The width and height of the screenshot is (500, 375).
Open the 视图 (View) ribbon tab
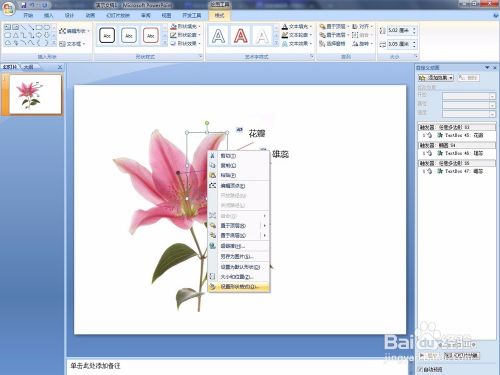tap(166, 16)
